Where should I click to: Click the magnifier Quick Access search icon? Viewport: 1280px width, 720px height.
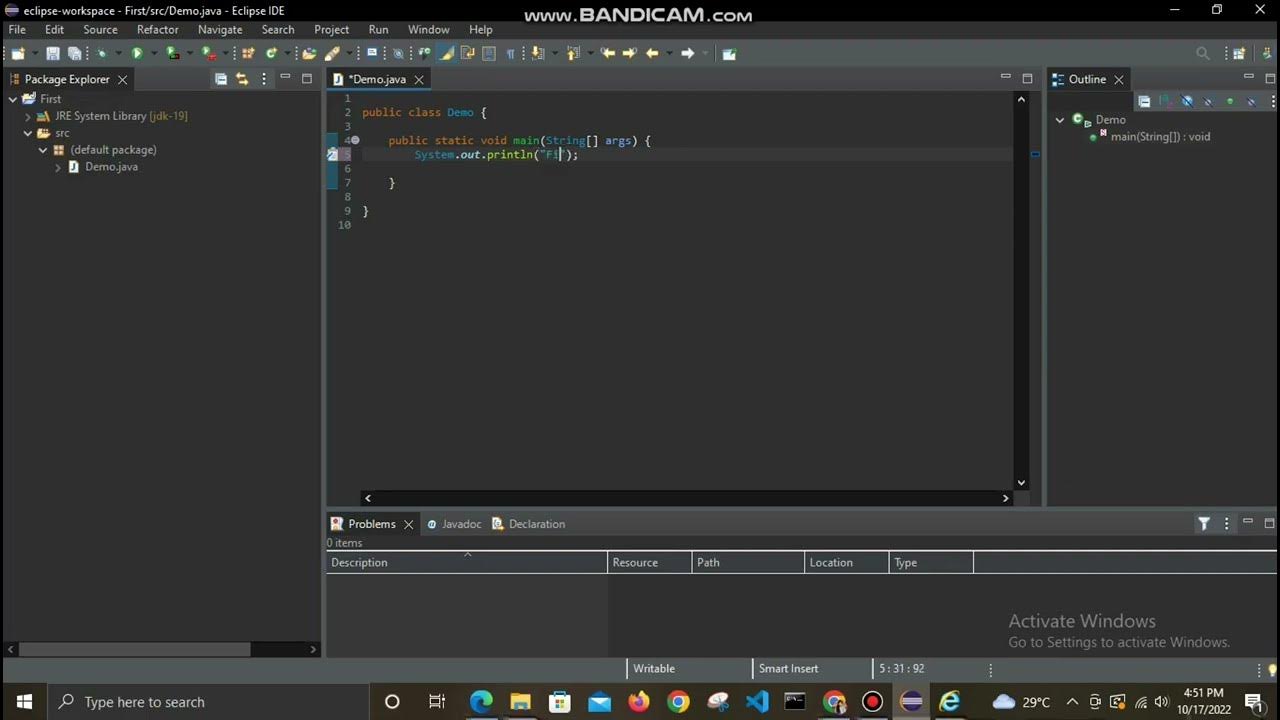1203,53
